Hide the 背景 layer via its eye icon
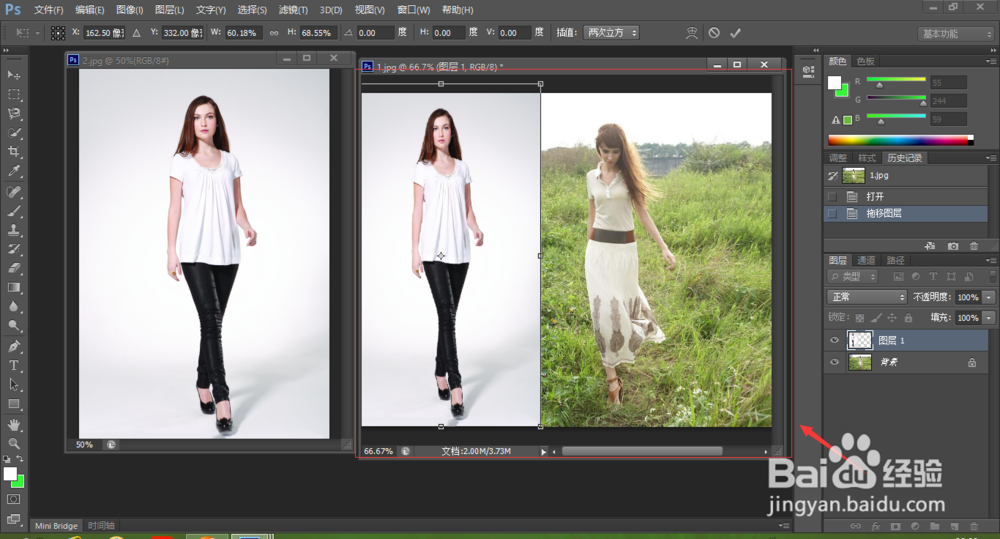1000x539 pixels. pos(834,363)
